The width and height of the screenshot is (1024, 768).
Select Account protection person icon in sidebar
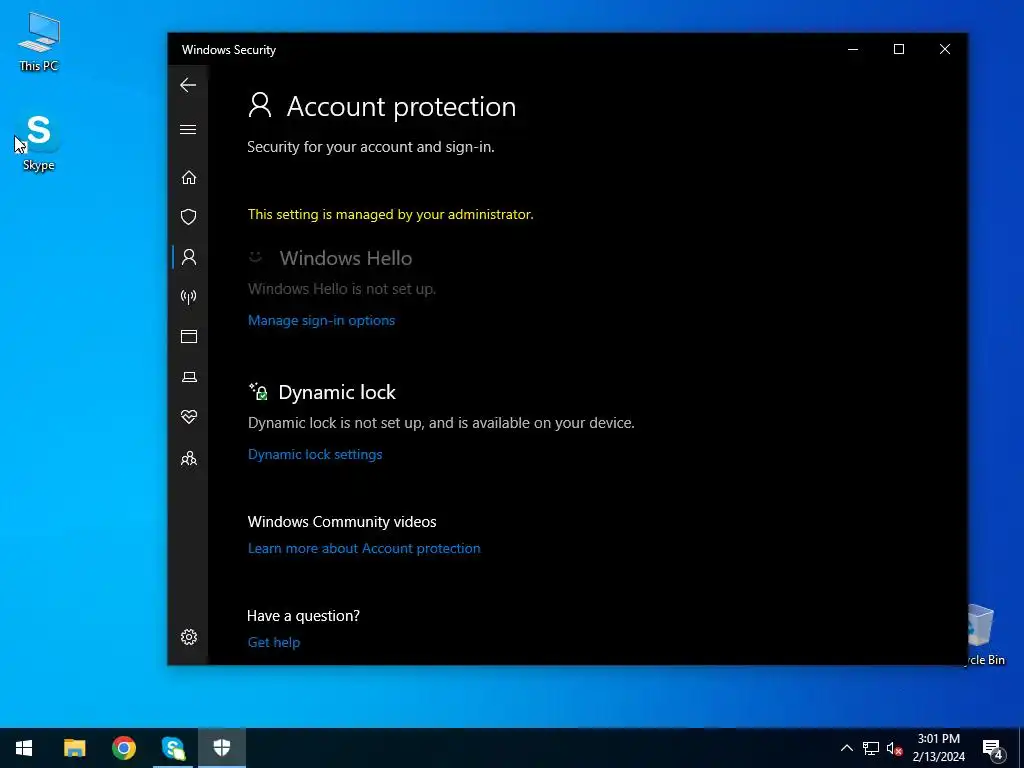(189, 257)
